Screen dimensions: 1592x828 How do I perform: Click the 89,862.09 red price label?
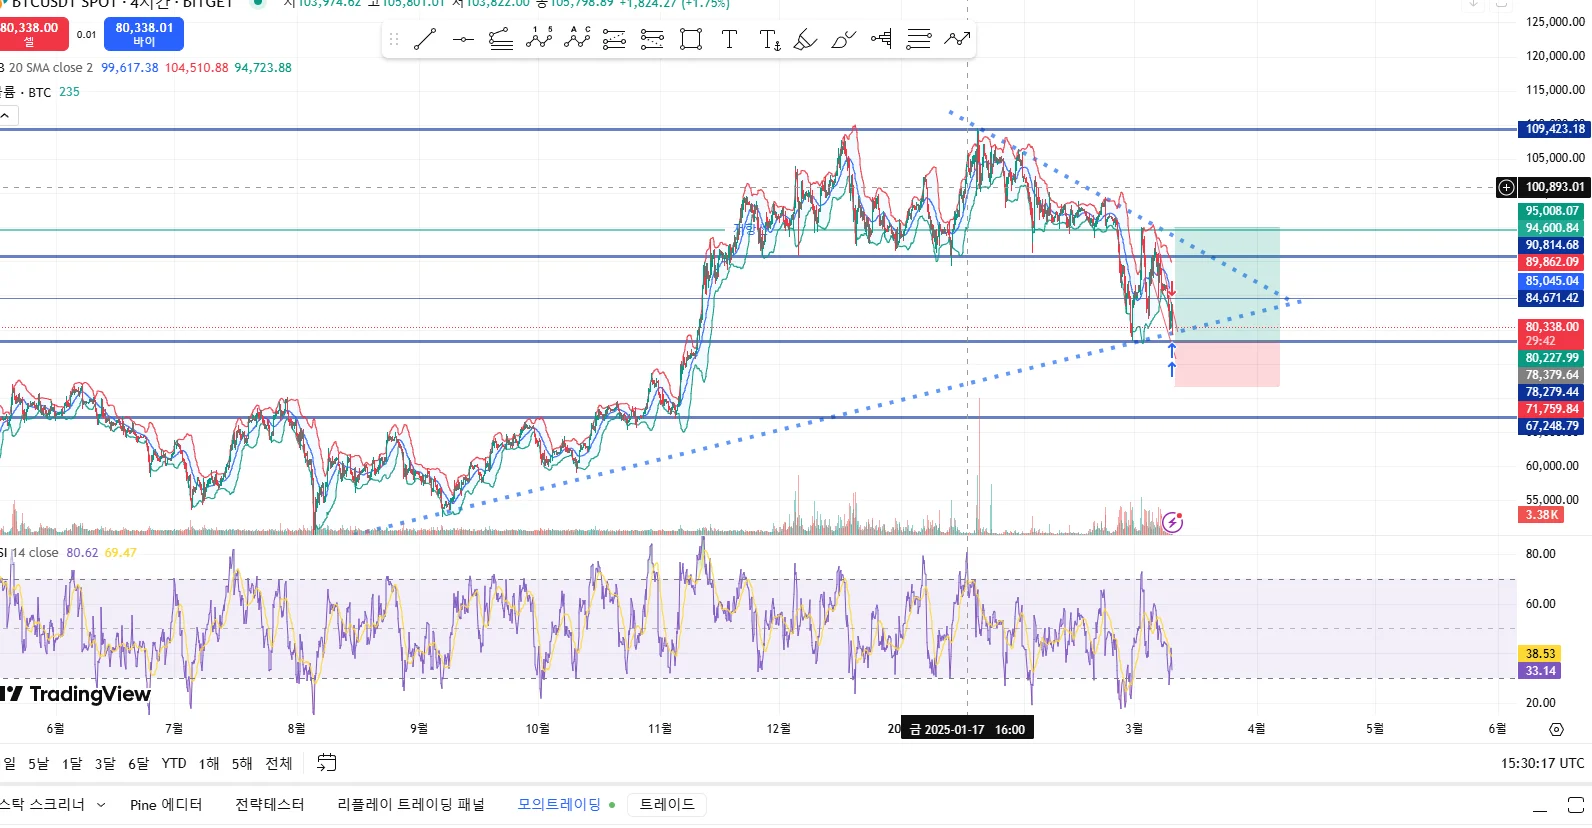(x=1552, y=262)
